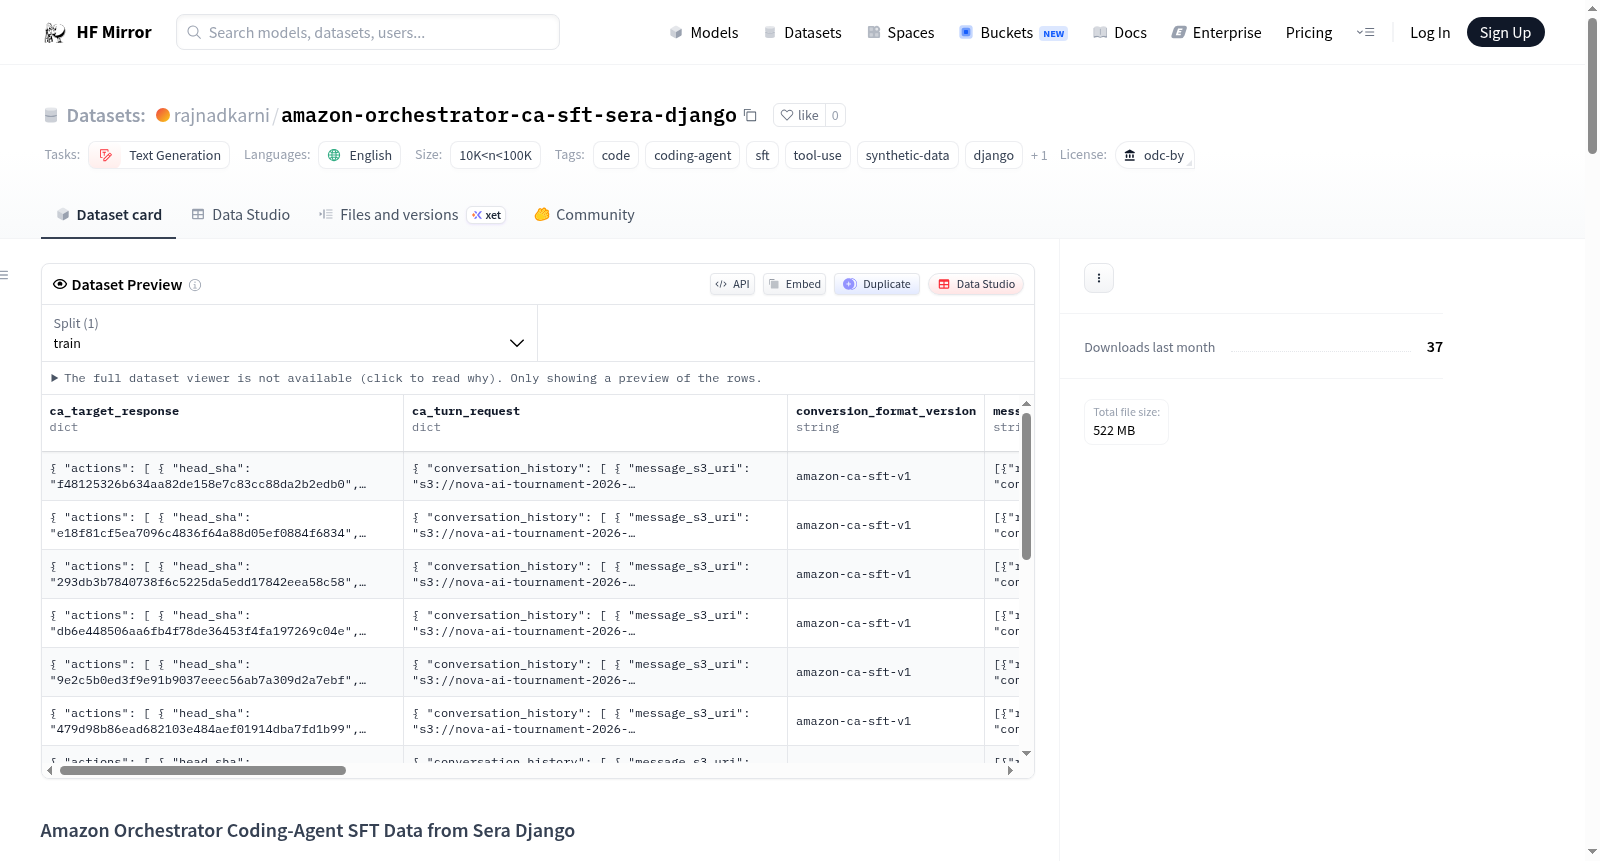Open the Datasets page
This screenshot has height=861, width=1600.
pos(803,33)
